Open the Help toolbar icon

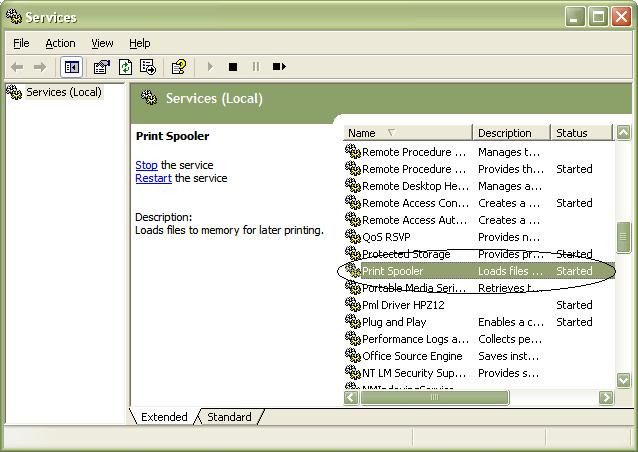click(179, 67)
